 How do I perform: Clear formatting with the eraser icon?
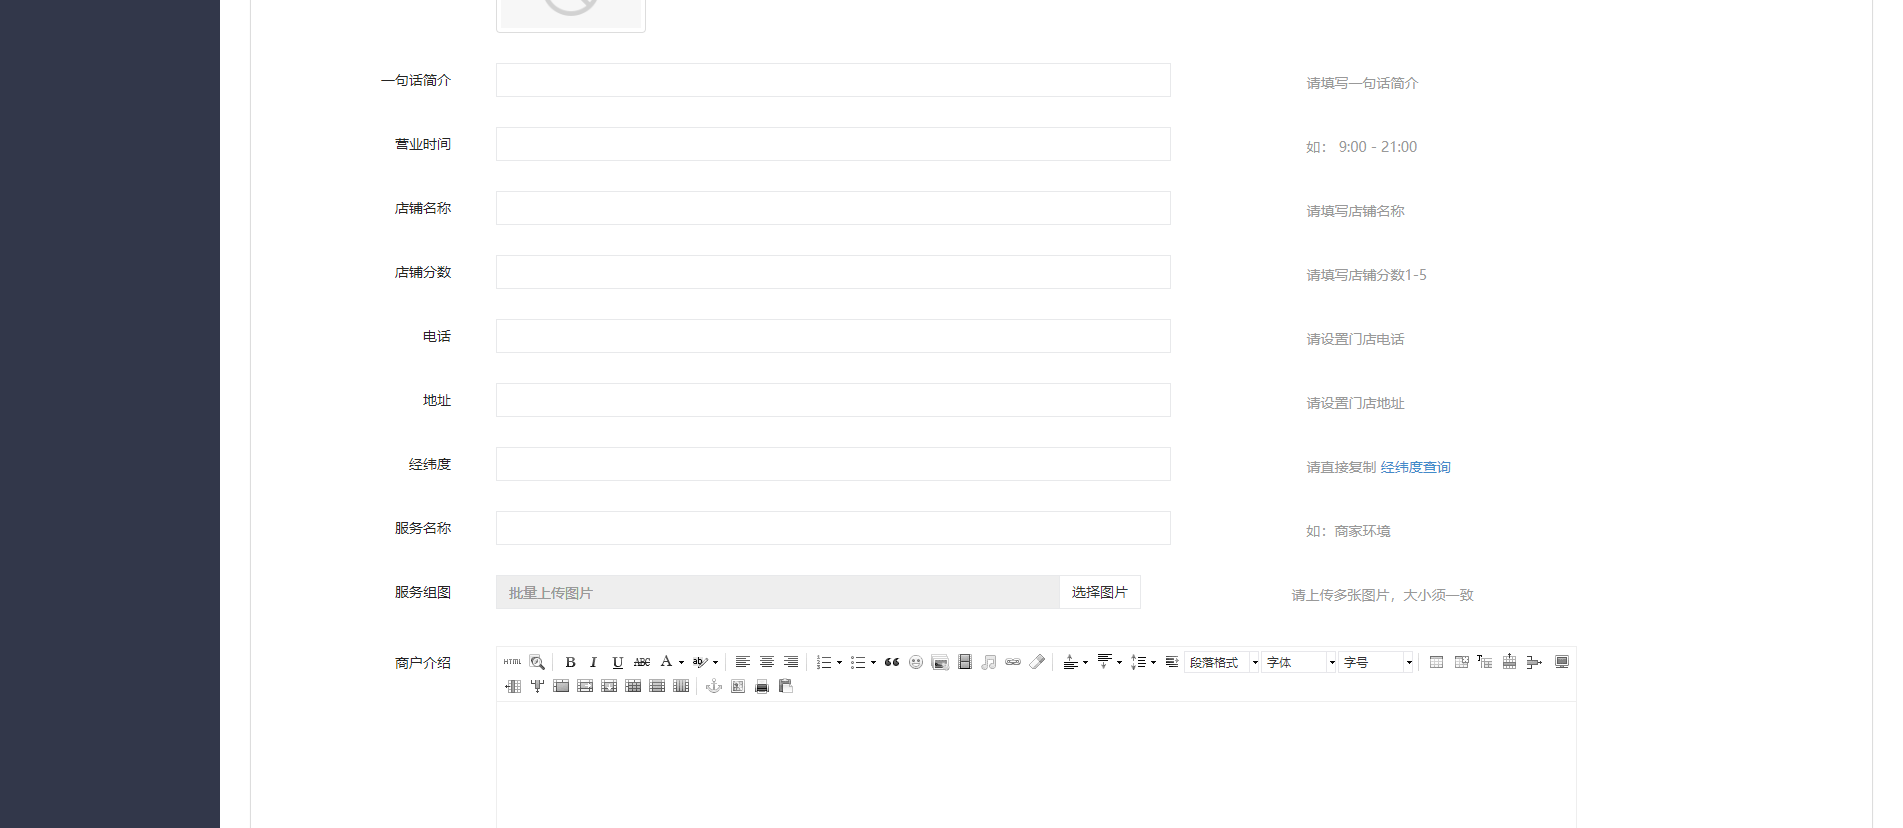[x=1037, y=662]
